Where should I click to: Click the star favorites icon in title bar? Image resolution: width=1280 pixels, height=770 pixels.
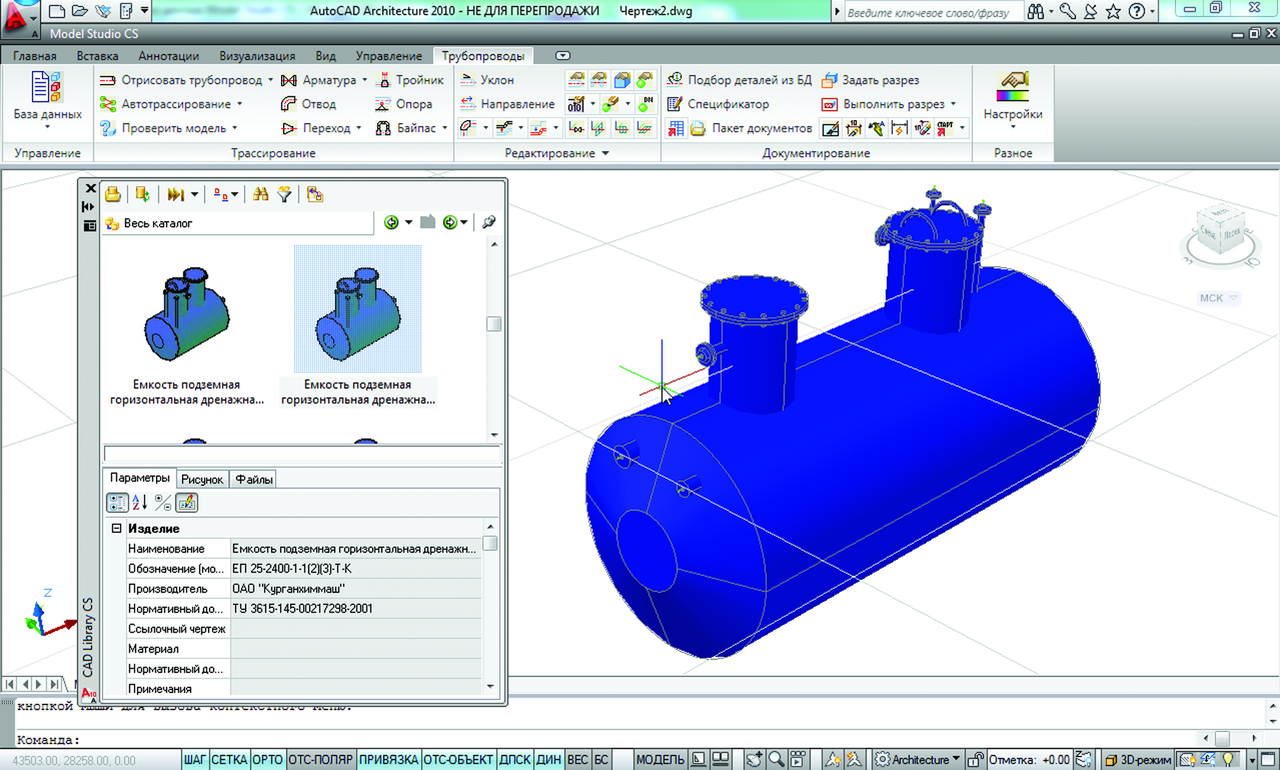(1115, 12)
